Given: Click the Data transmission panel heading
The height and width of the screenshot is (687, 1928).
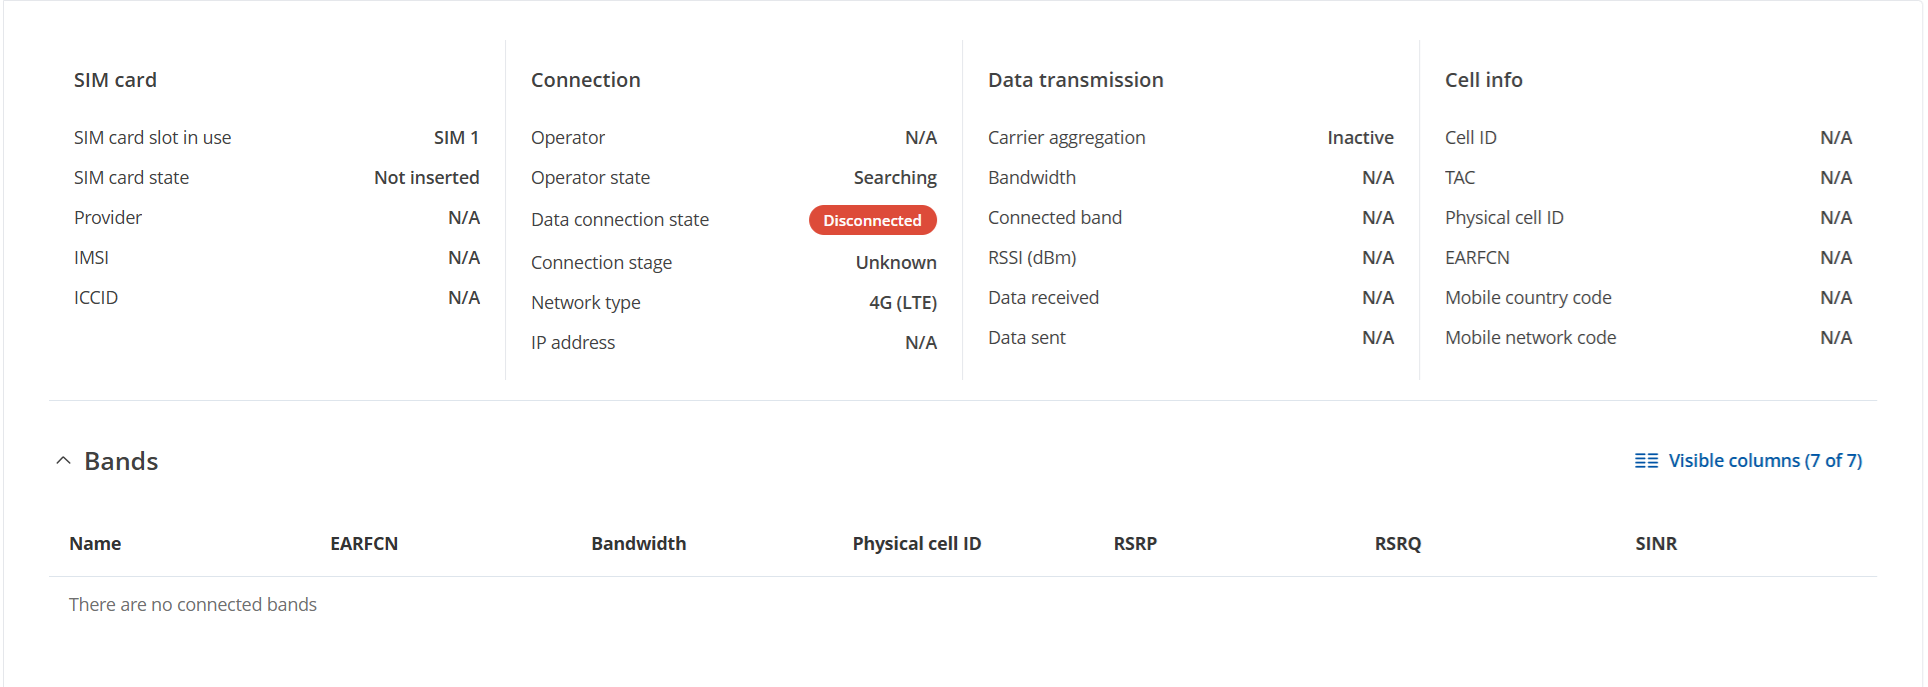Looking at the screenshot, I should click(x=1075, y=80).
